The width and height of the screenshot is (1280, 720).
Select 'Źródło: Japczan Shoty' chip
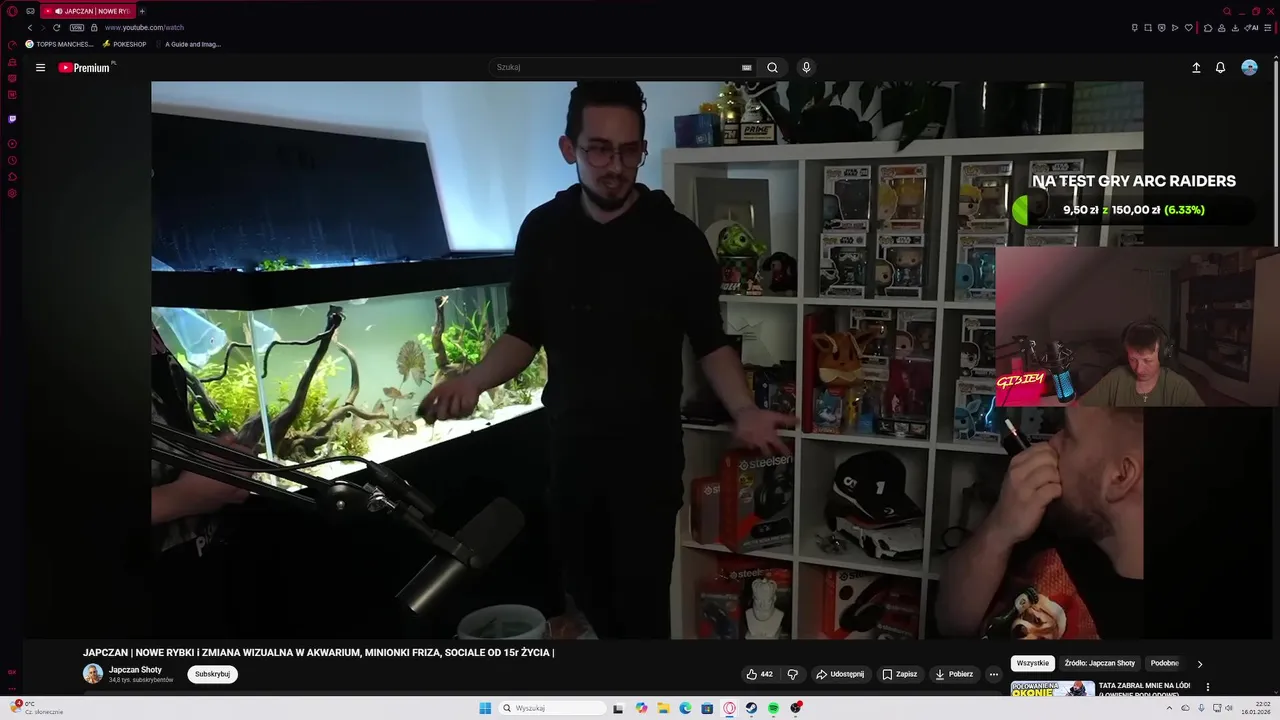click(x=1099, y=663)
